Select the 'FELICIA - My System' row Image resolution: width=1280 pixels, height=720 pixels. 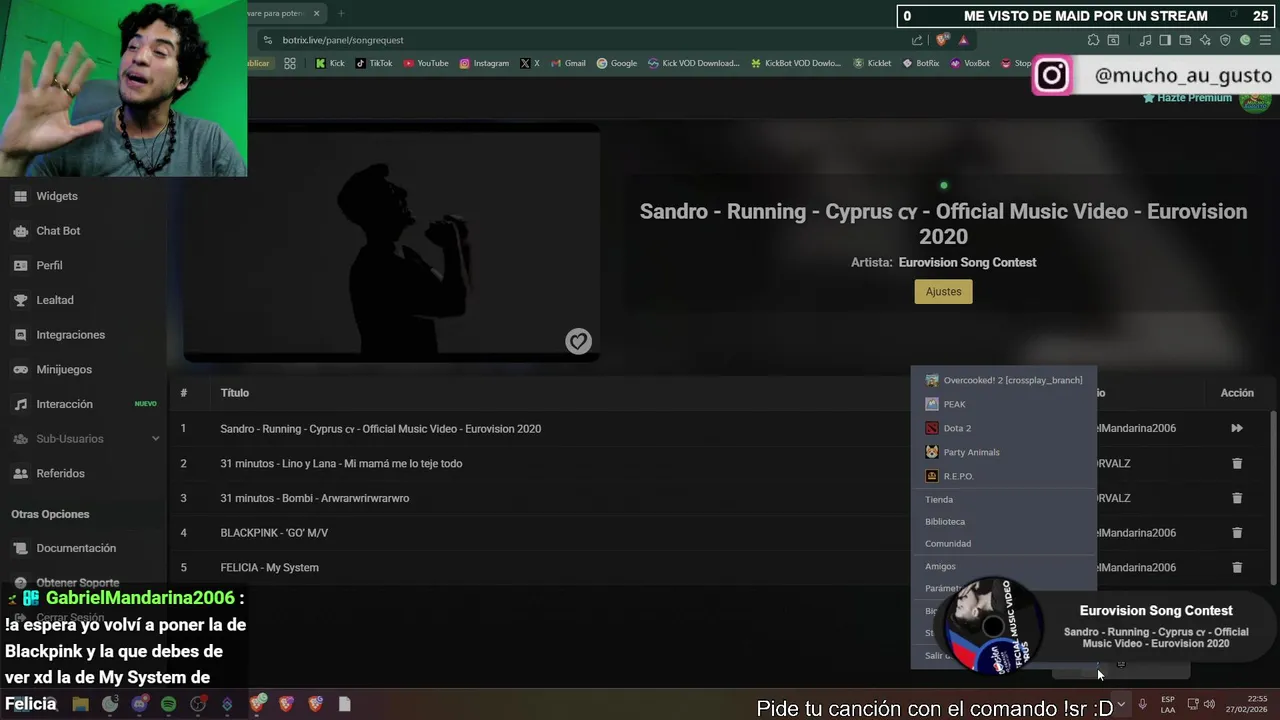pos(720,567)
